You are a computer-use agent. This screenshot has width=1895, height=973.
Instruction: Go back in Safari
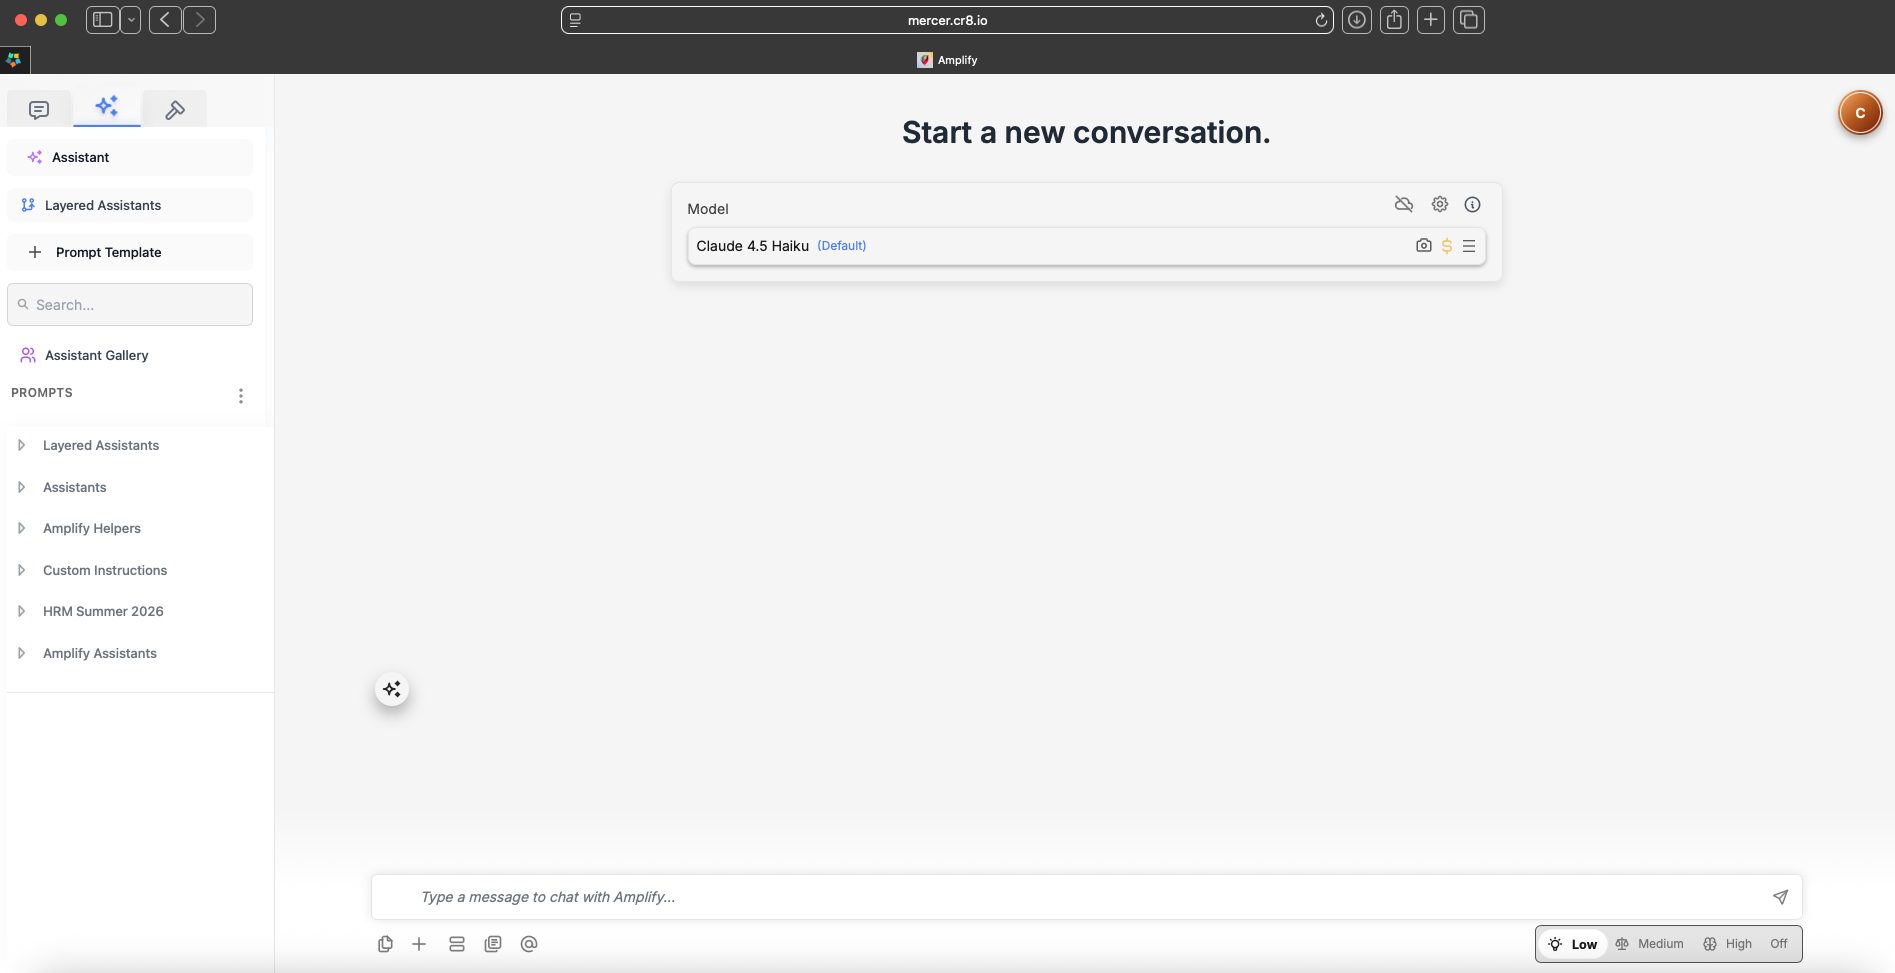tap(165, 20)
